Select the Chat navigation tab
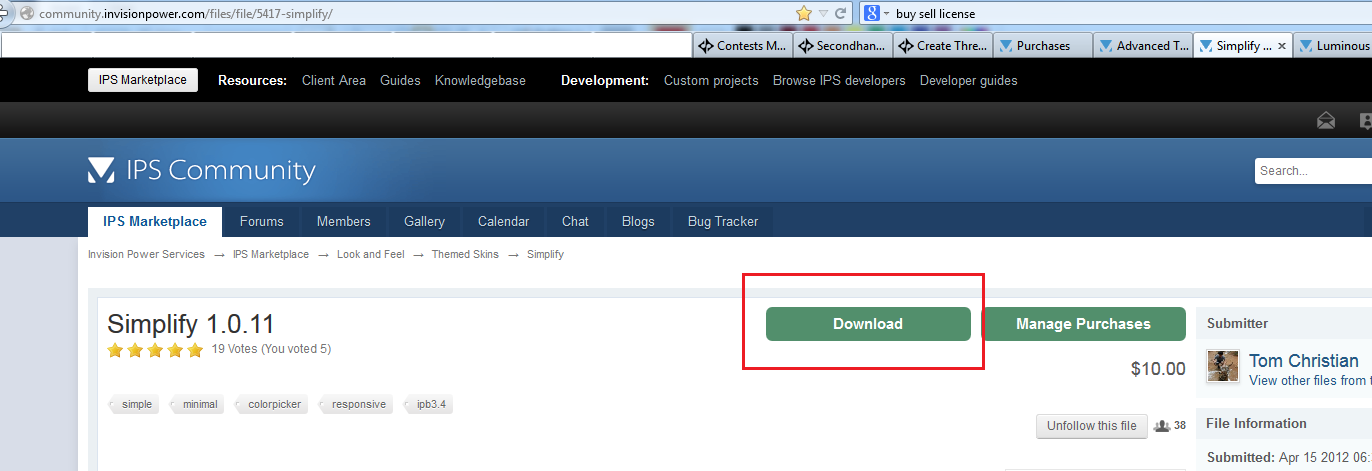The width and height of the screenshot is (1372, 471). click(x=575, y=222)
